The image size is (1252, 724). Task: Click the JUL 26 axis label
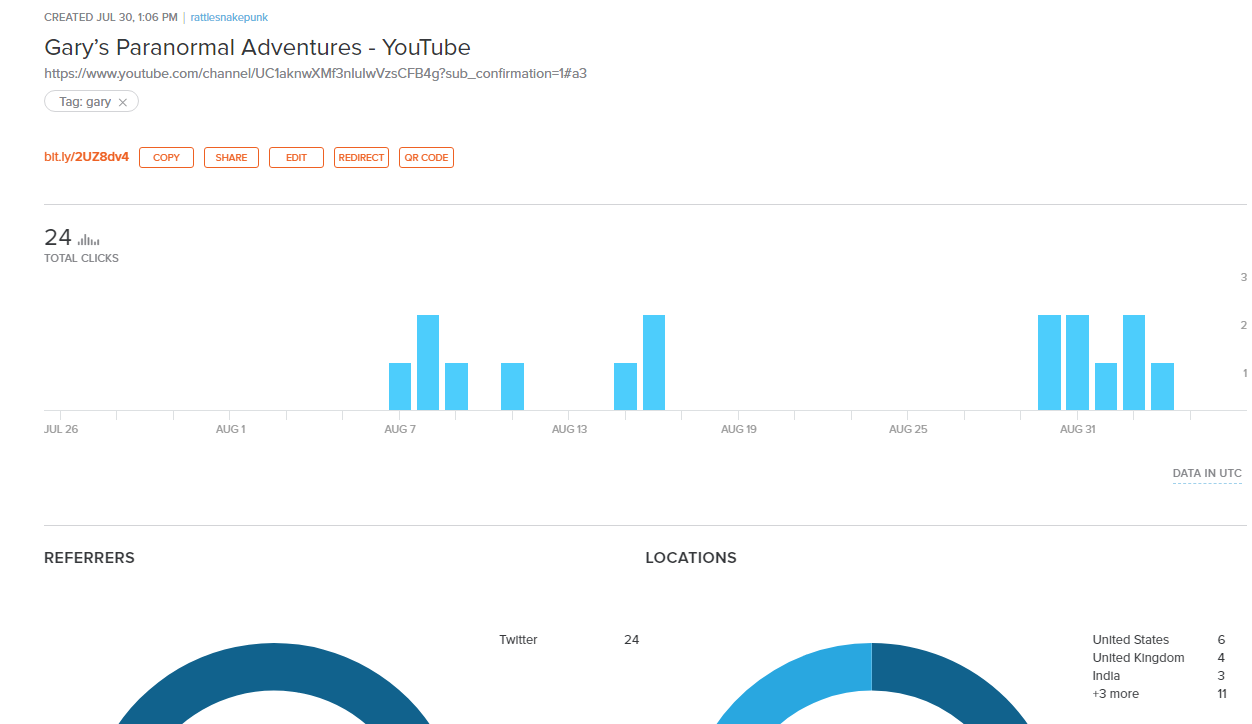[x=61, y=429]
